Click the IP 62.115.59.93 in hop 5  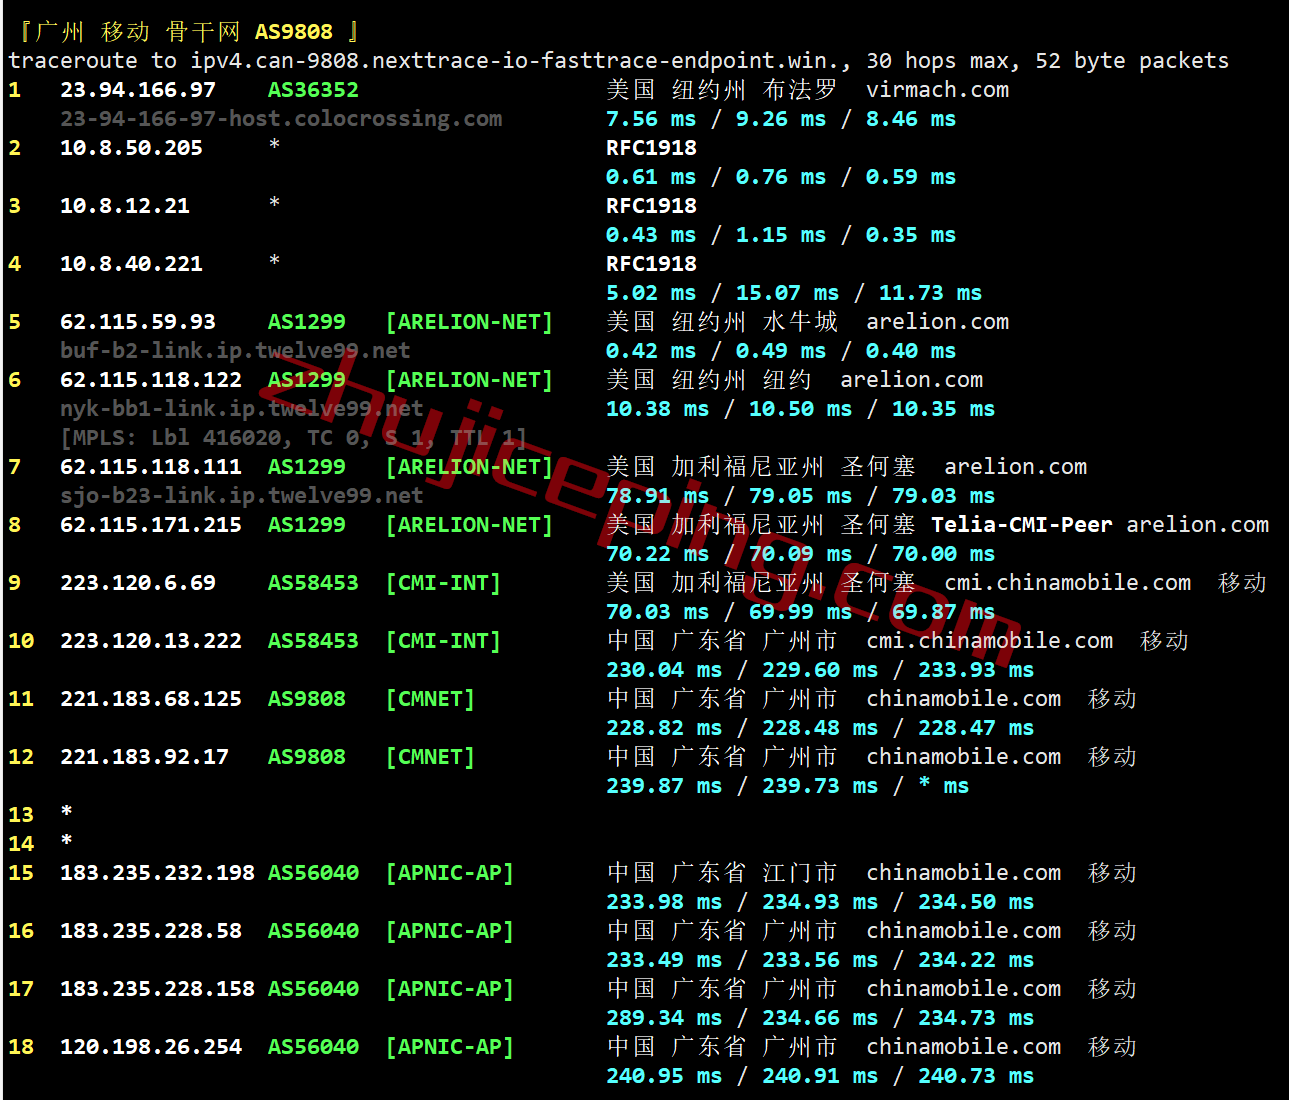coord(138,322)
